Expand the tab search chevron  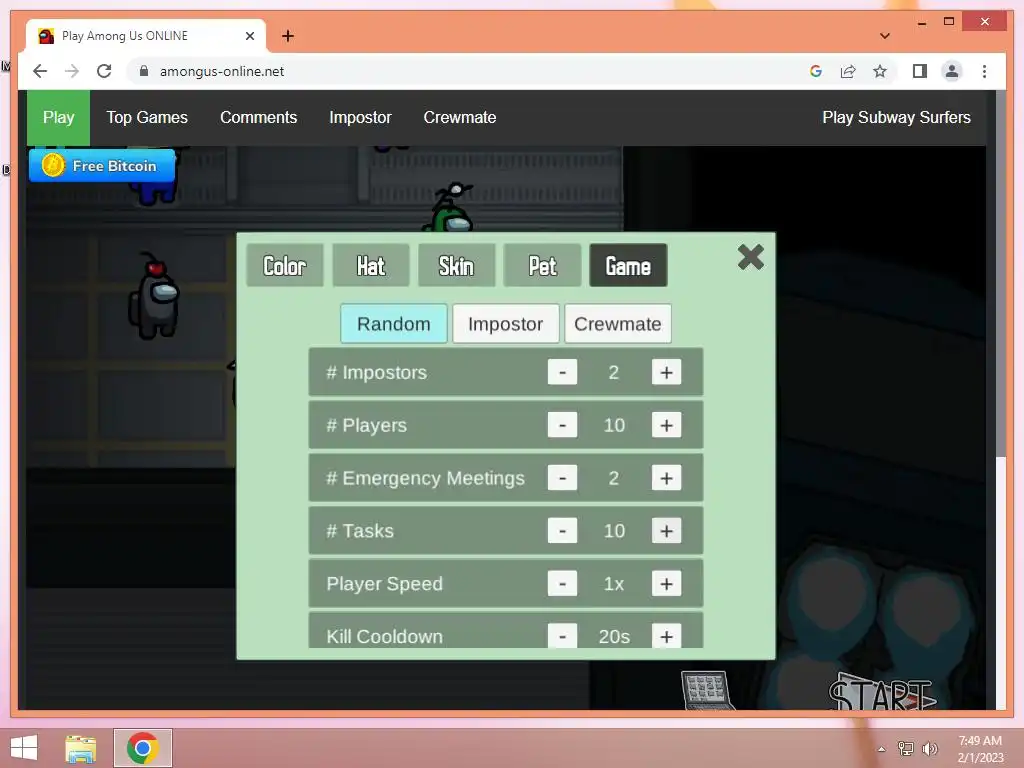[x=885, y=36]
